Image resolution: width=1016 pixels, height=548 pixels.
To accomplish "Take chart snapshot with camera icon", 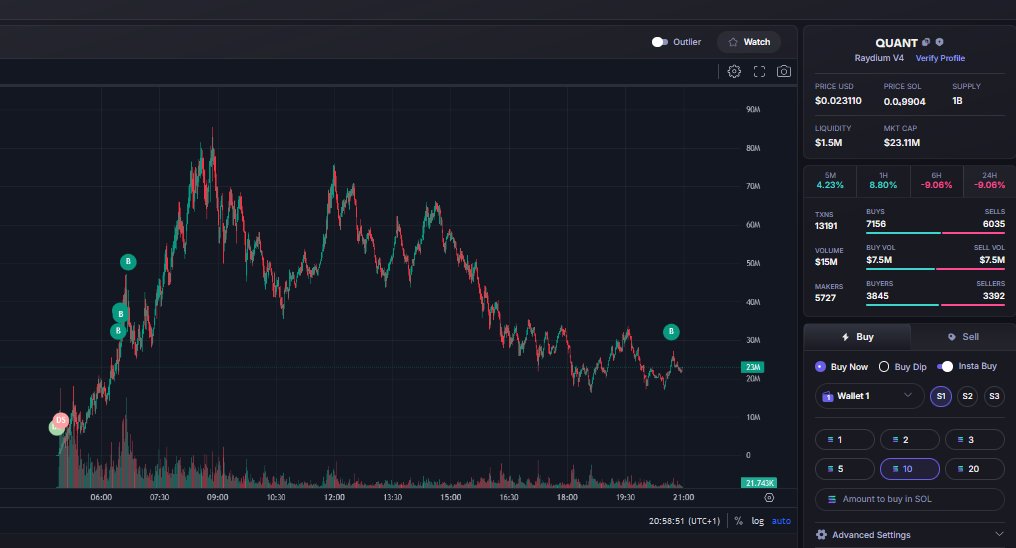I will click(x=784, y=71).
